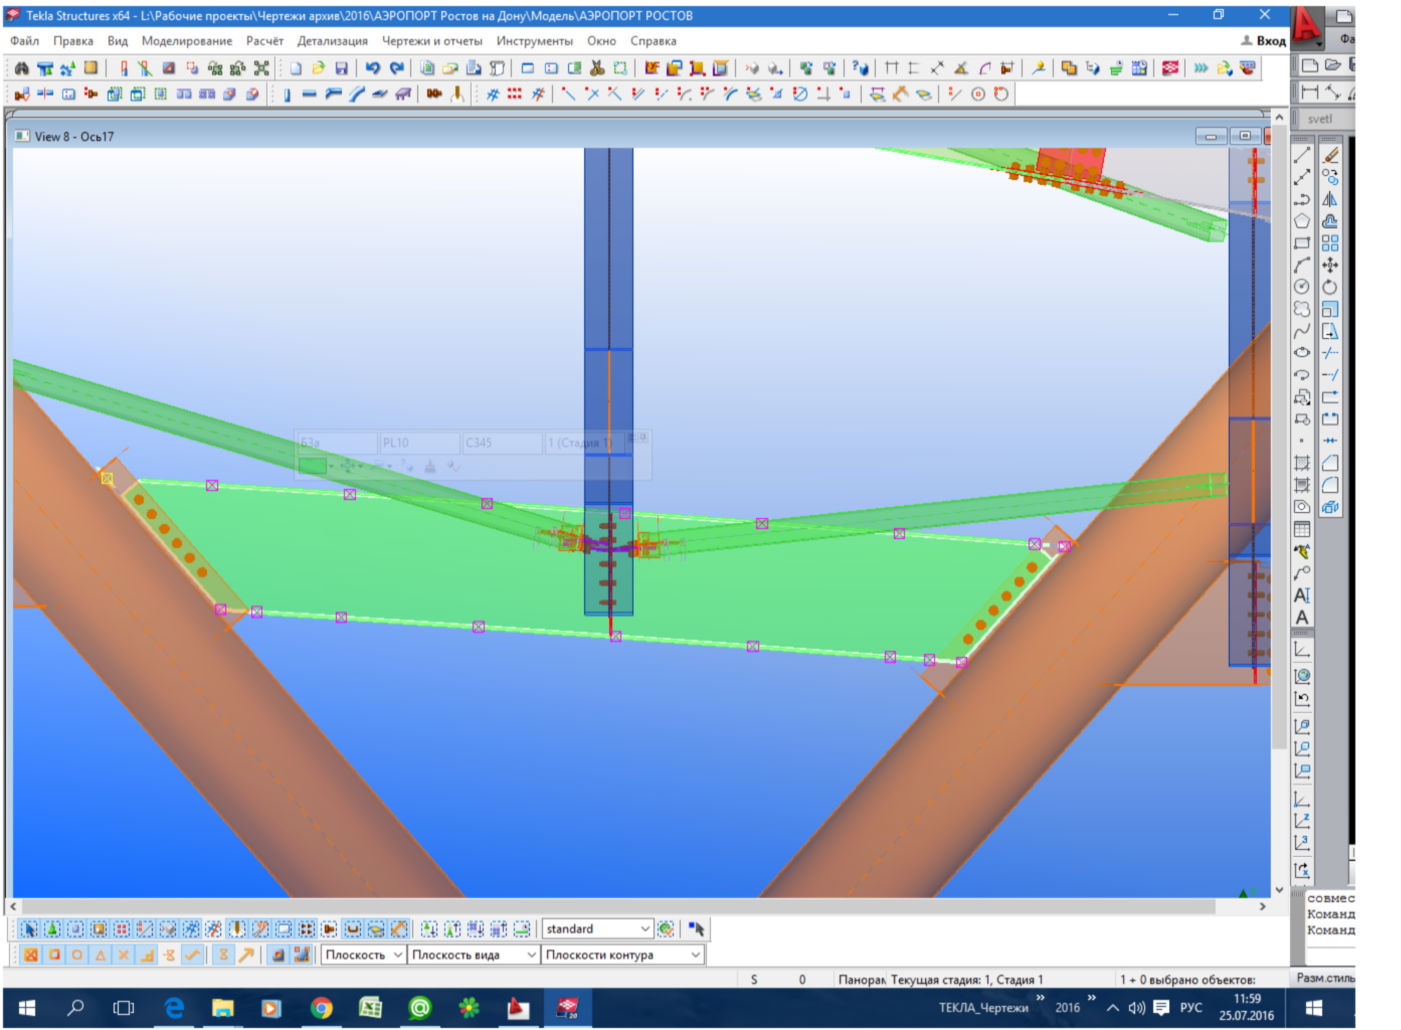The width and height of the screenshot is (1401, 1030).
Task: Open the Чертежи и отчеты menu
Action: pyautogui.click(x=431, y=41)
